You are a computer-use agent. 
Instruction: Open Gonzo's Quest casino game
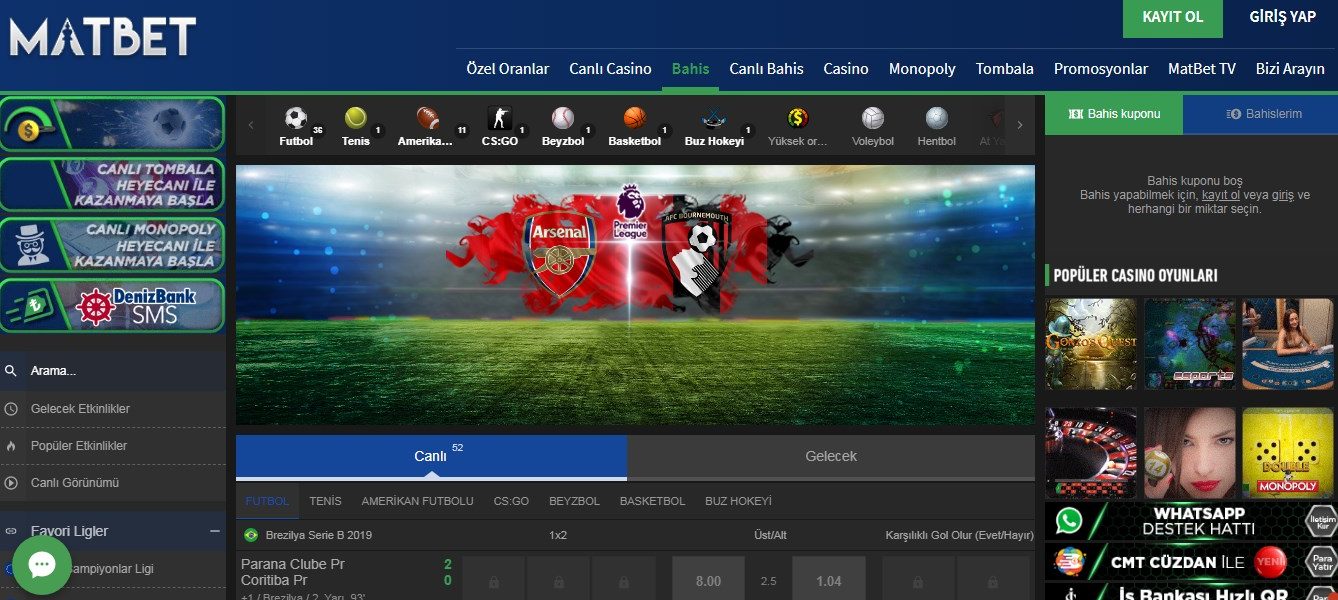(x=1091, y=344)
